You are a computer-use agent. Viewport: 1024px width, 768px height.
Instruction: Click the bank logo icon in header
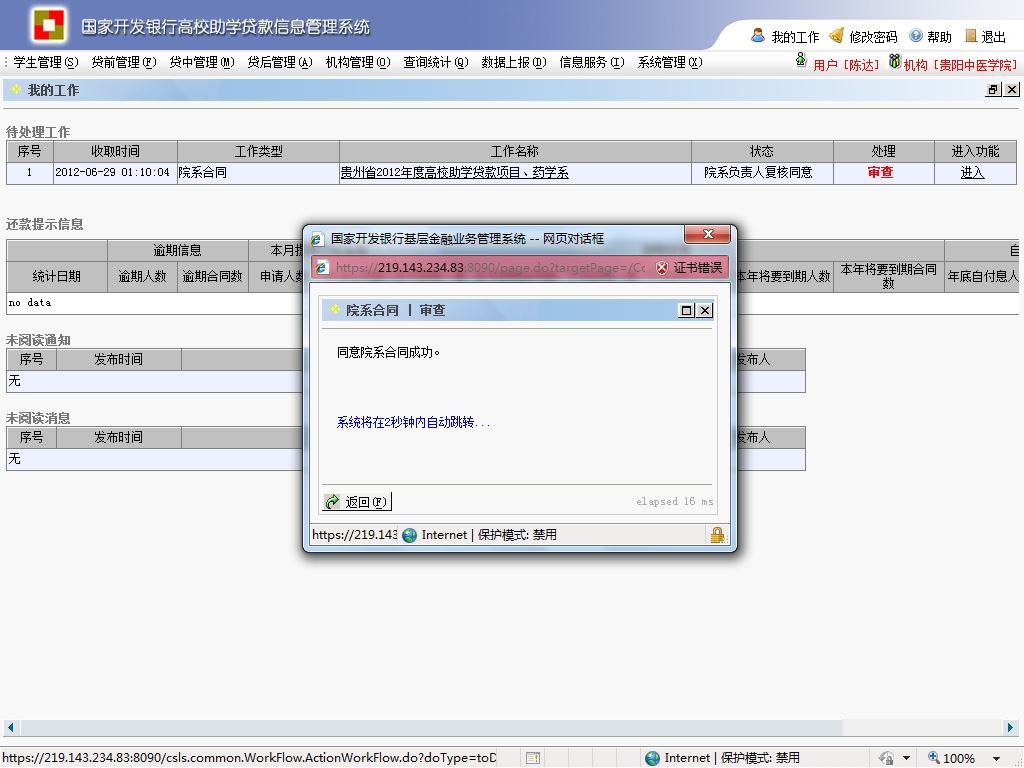tap(50, 25)
